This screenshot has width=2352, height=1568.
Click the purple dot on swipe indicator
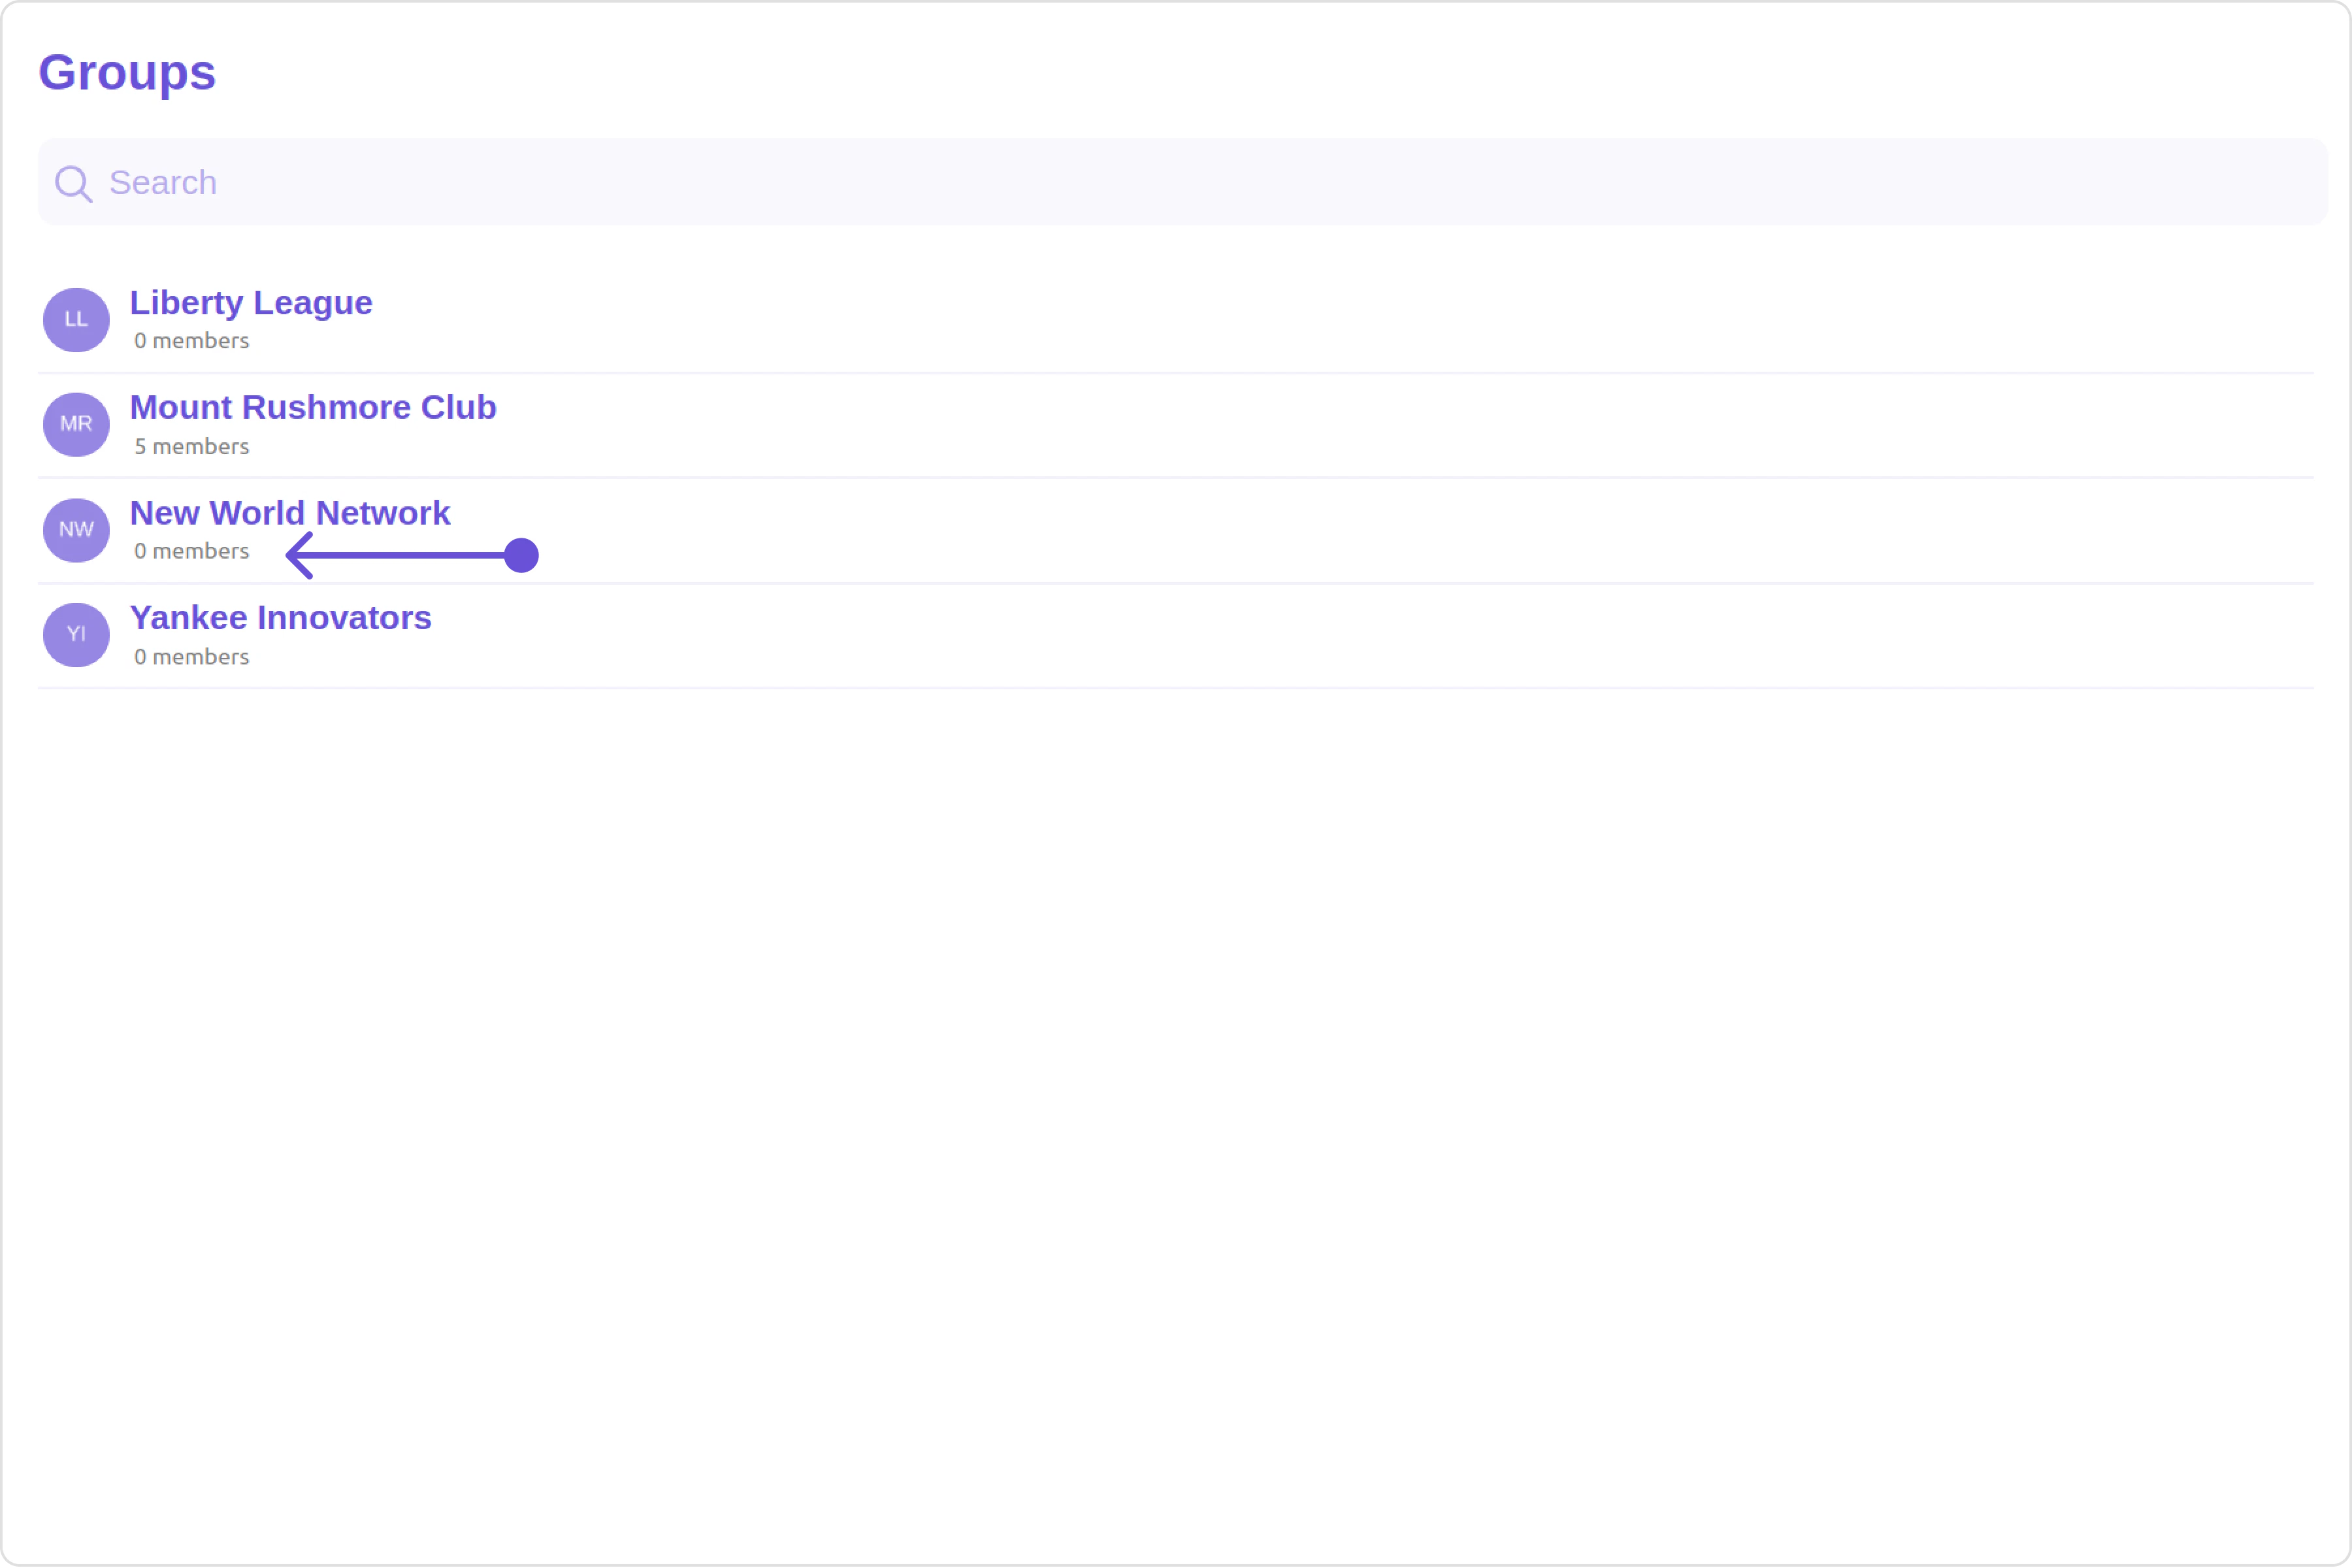click(521, 555)
